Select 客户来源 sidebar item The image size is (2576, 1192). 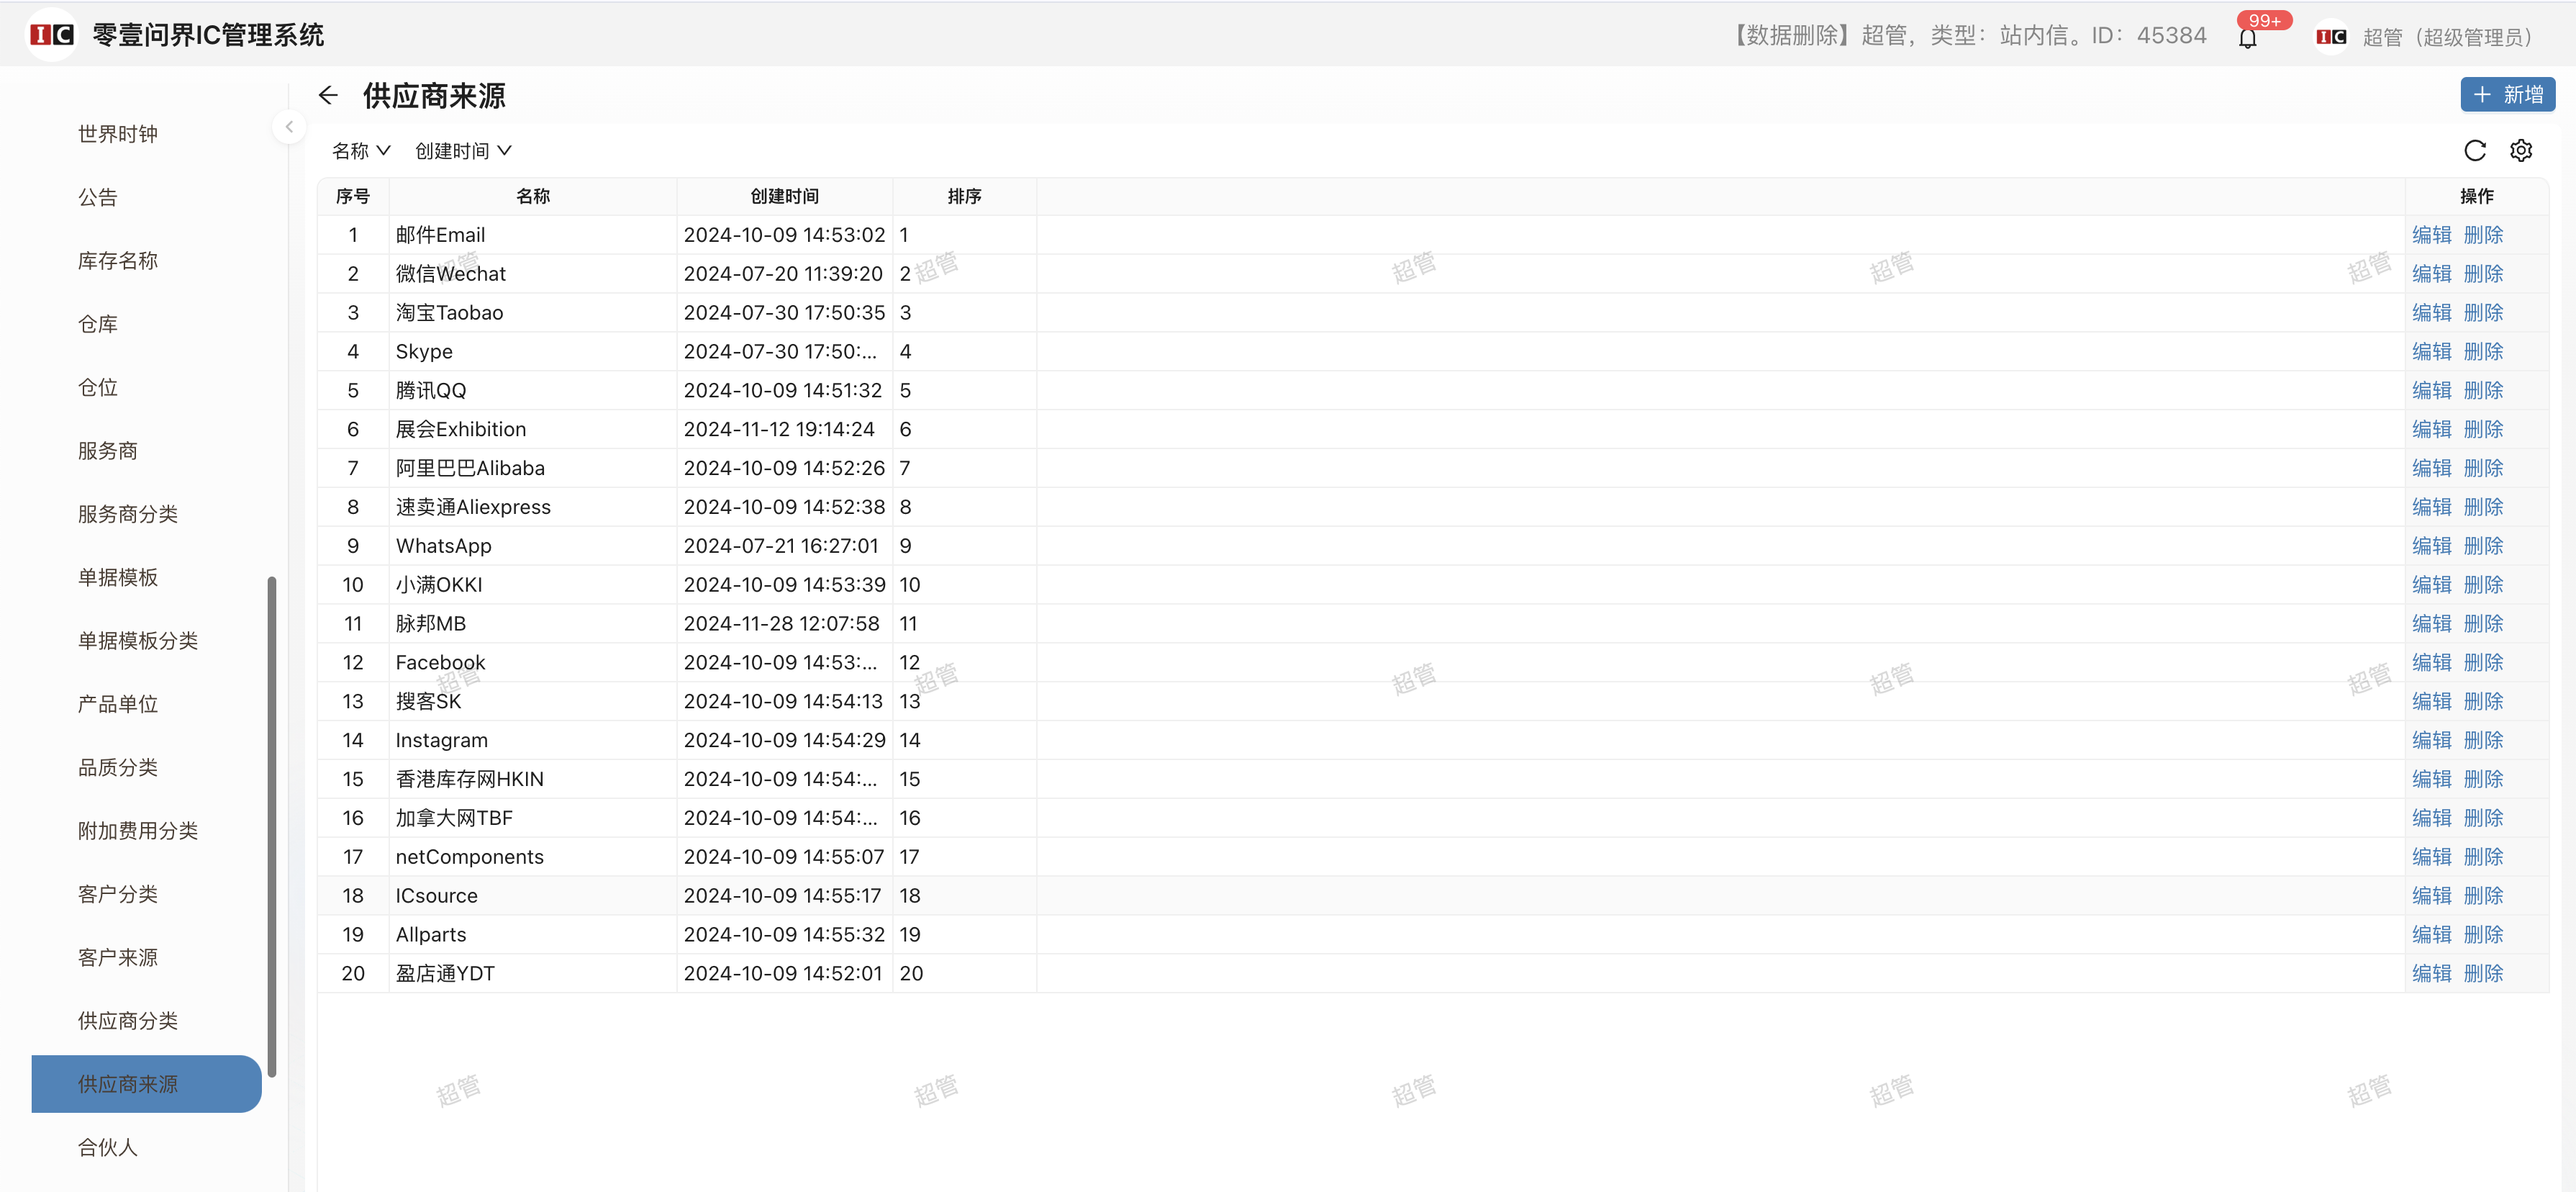pyautogui.click(x=118, y=957)
